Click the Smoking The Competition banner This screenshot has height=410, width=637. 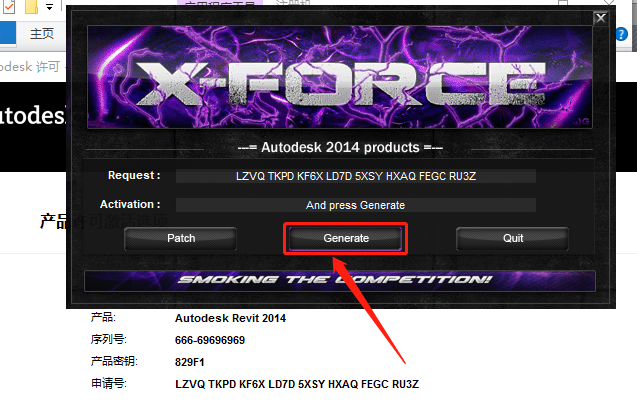340,281
